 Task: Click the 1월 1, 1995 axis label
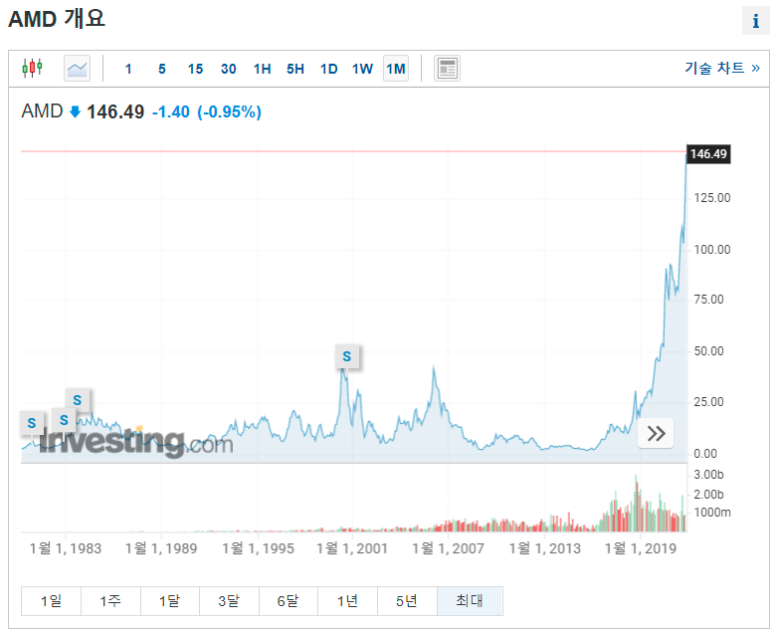258,548
